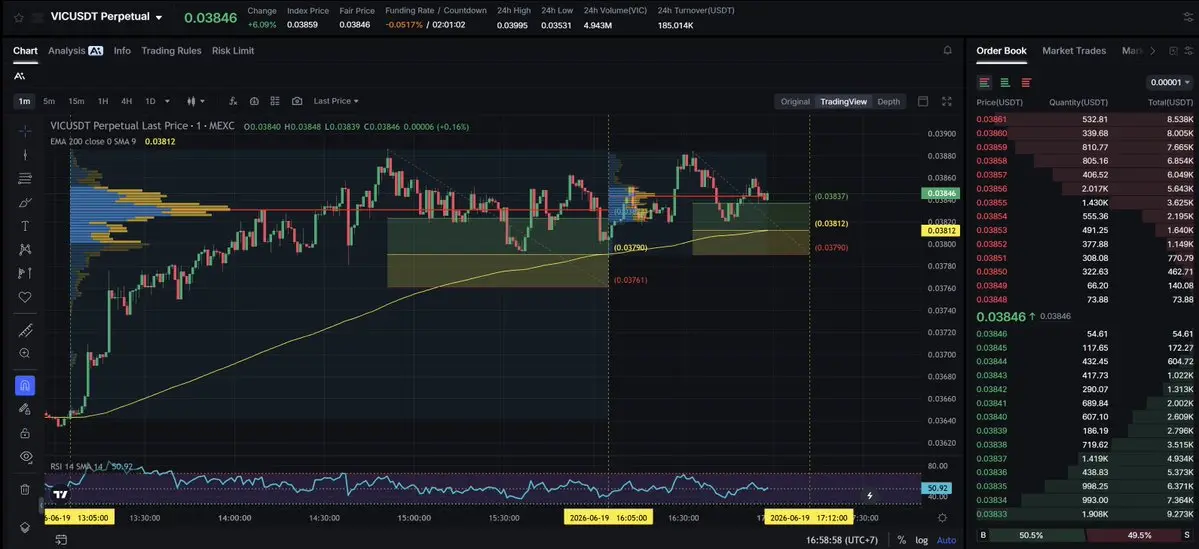The height and width of the screenshot is (549, 1199).
Task: Pop out the order book panel
Action: click(1174, 50)
